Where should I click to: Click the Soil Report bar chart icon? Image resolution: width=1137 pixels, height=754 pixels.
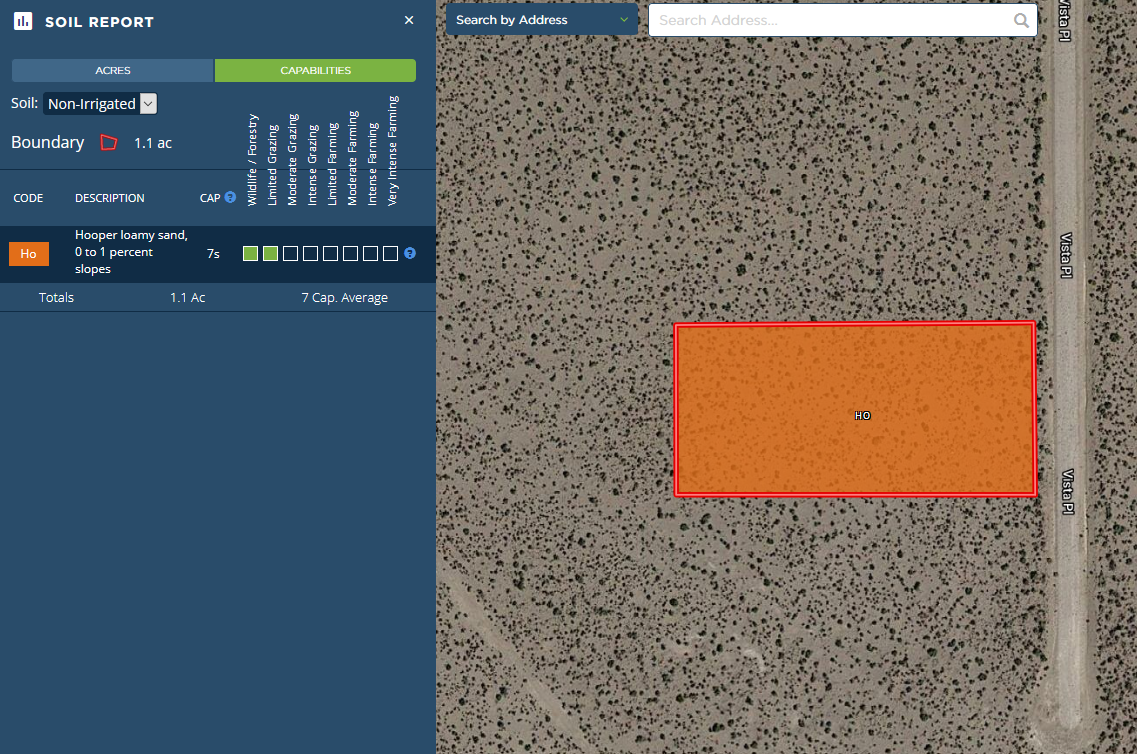pyautogui.click(x=23, y=21)
